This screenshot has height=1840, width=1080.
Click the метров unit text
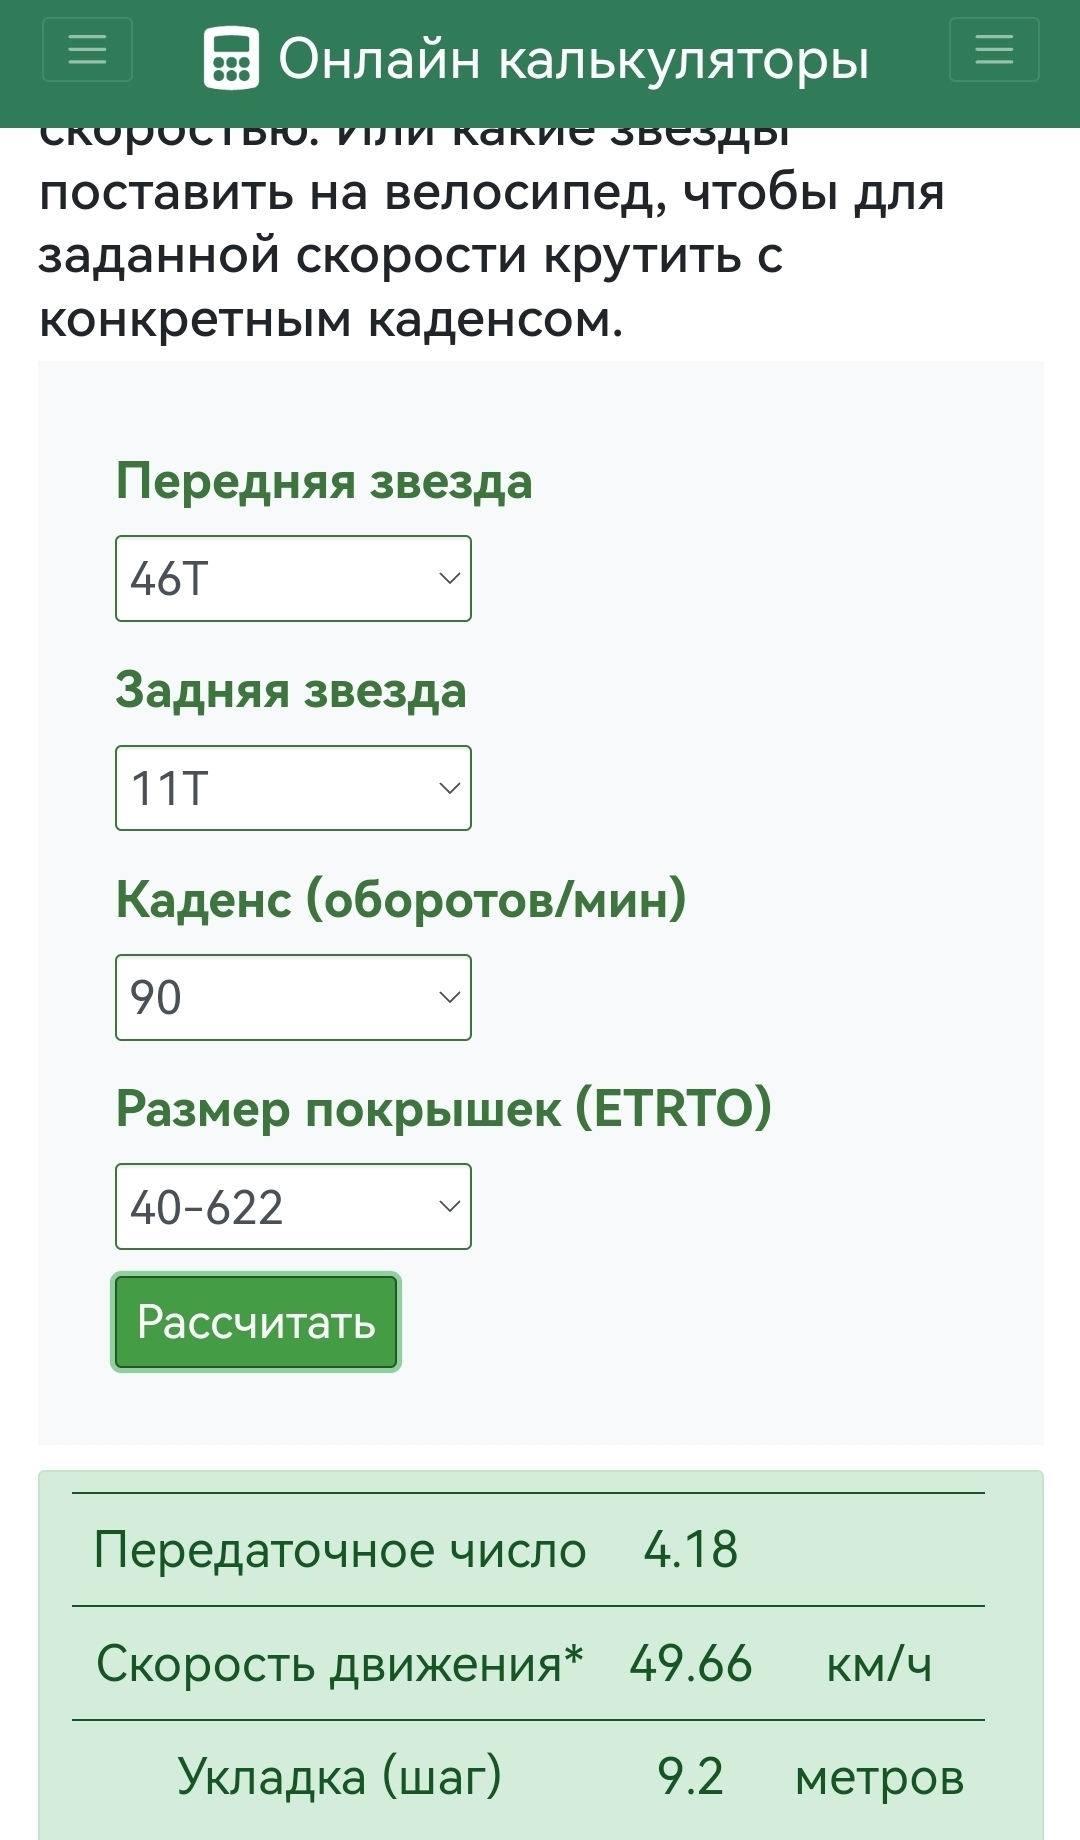click(879, 1778)
